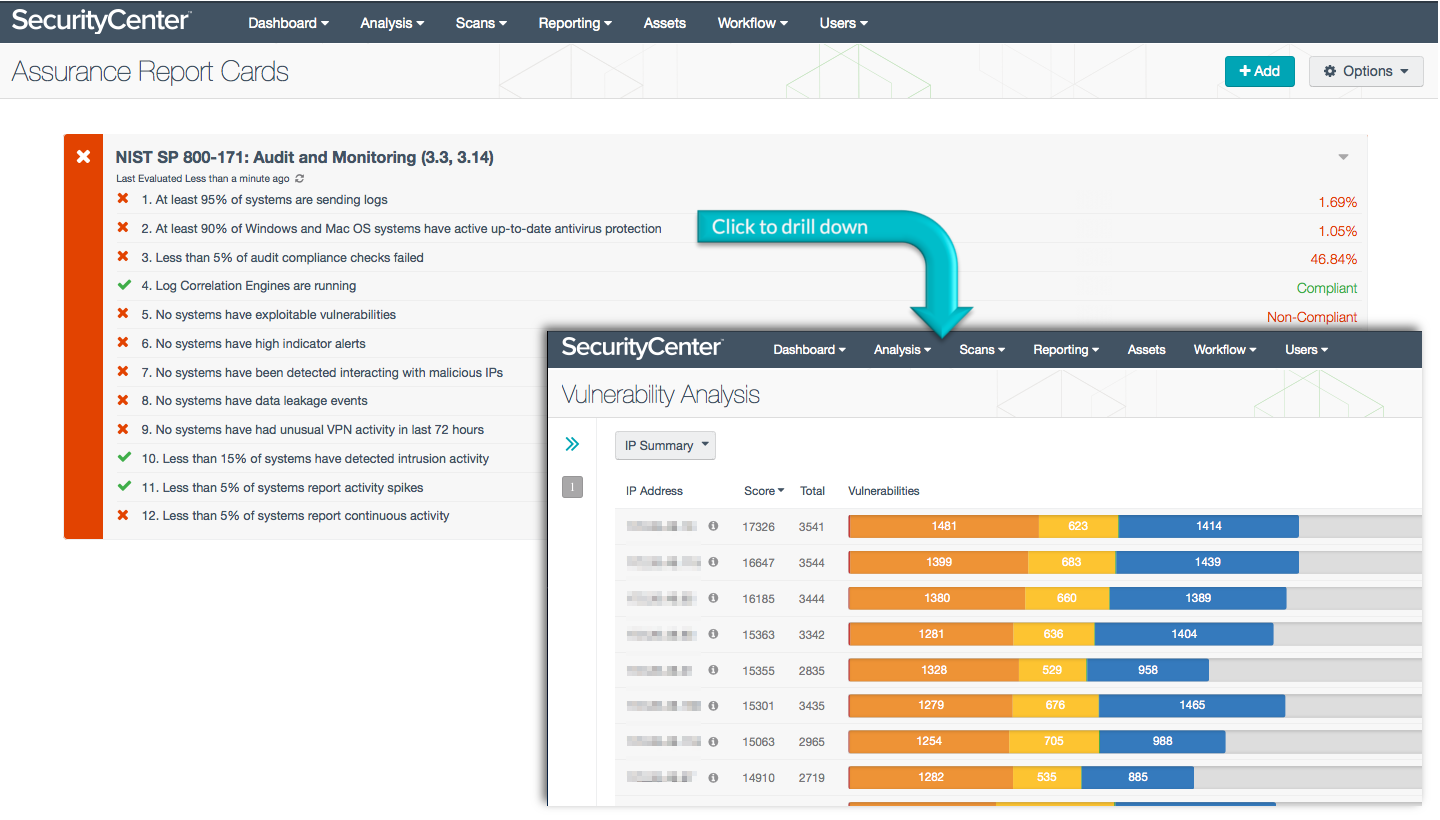This screenshot has width=1440, height=820.
Task: Click the SecurityCenter logo in the back window
Action: (101, 21)
